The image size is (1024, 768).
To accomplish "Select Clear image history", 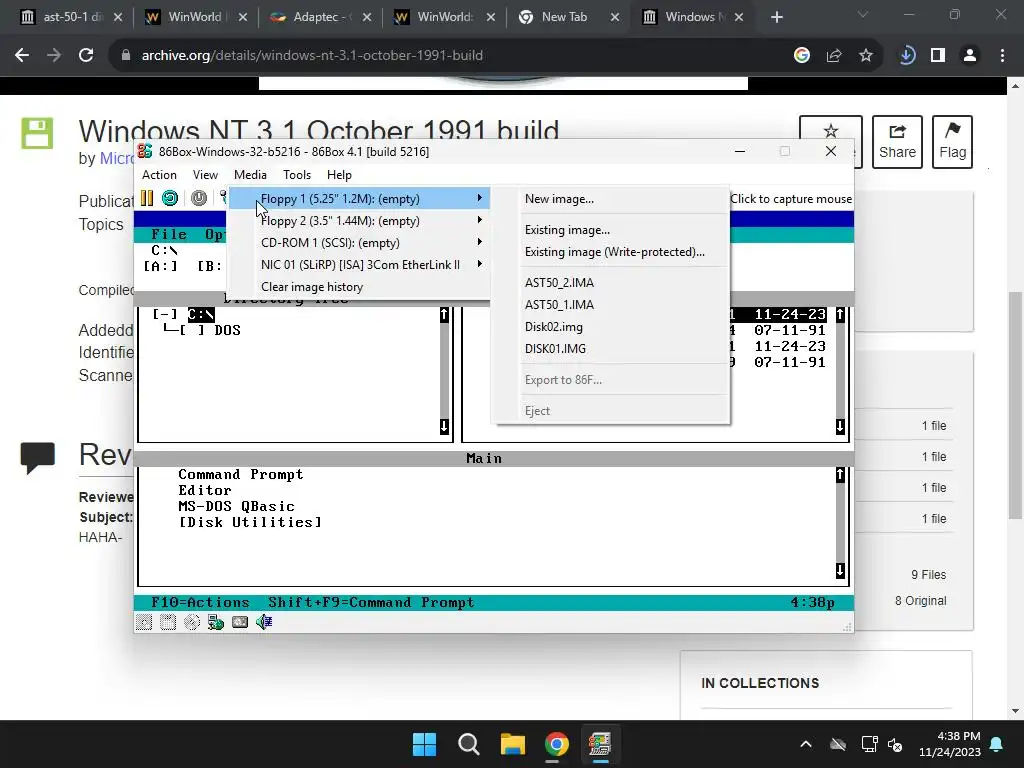I will (359, 287).
